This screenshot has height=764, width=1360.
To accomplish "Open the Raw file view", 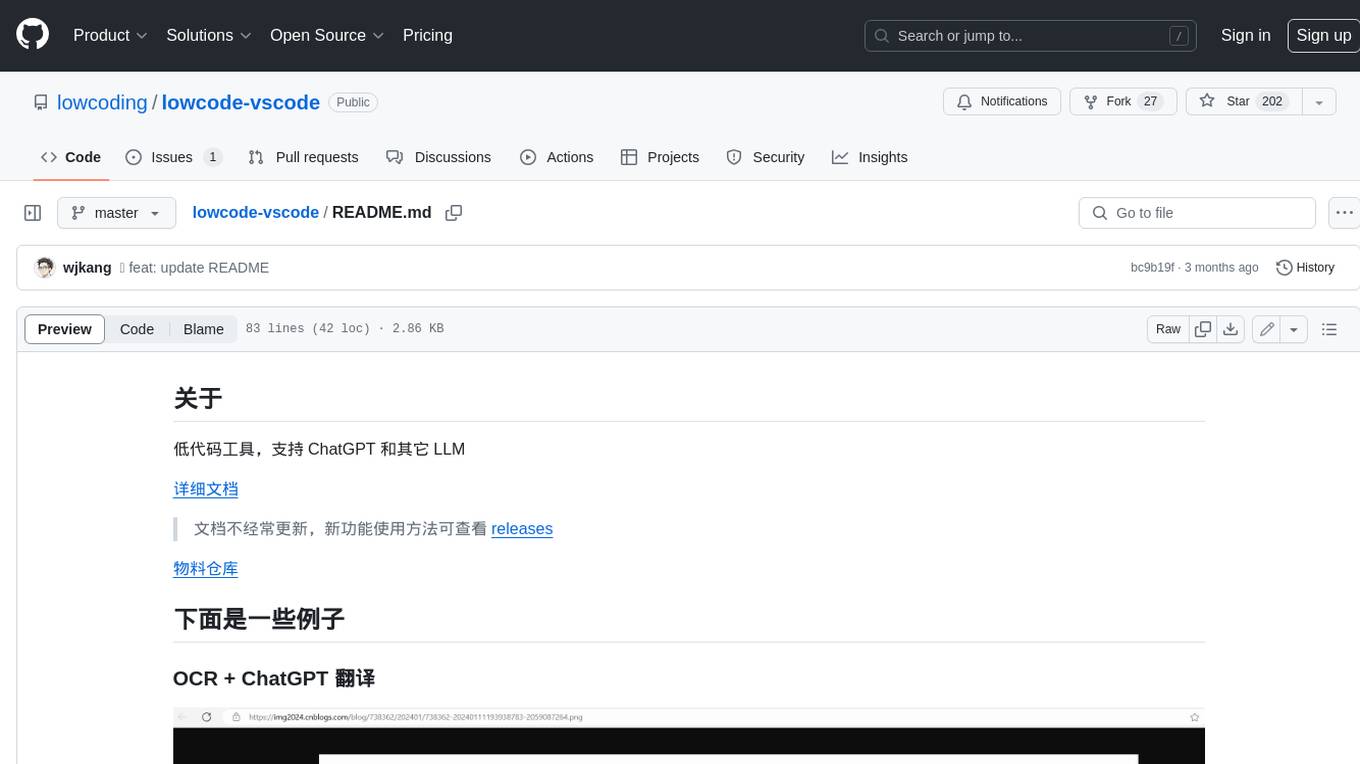I will [1168, 329].
